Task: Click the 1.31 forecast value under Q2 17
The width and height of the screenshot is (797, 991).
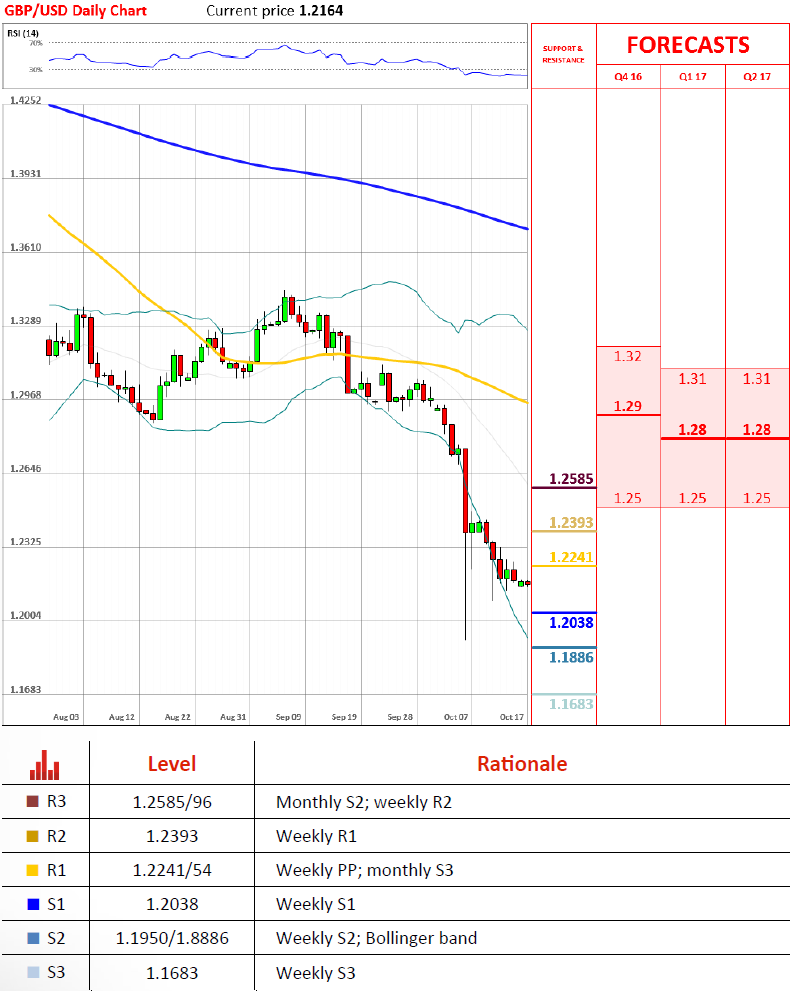Action: [757, 379]
